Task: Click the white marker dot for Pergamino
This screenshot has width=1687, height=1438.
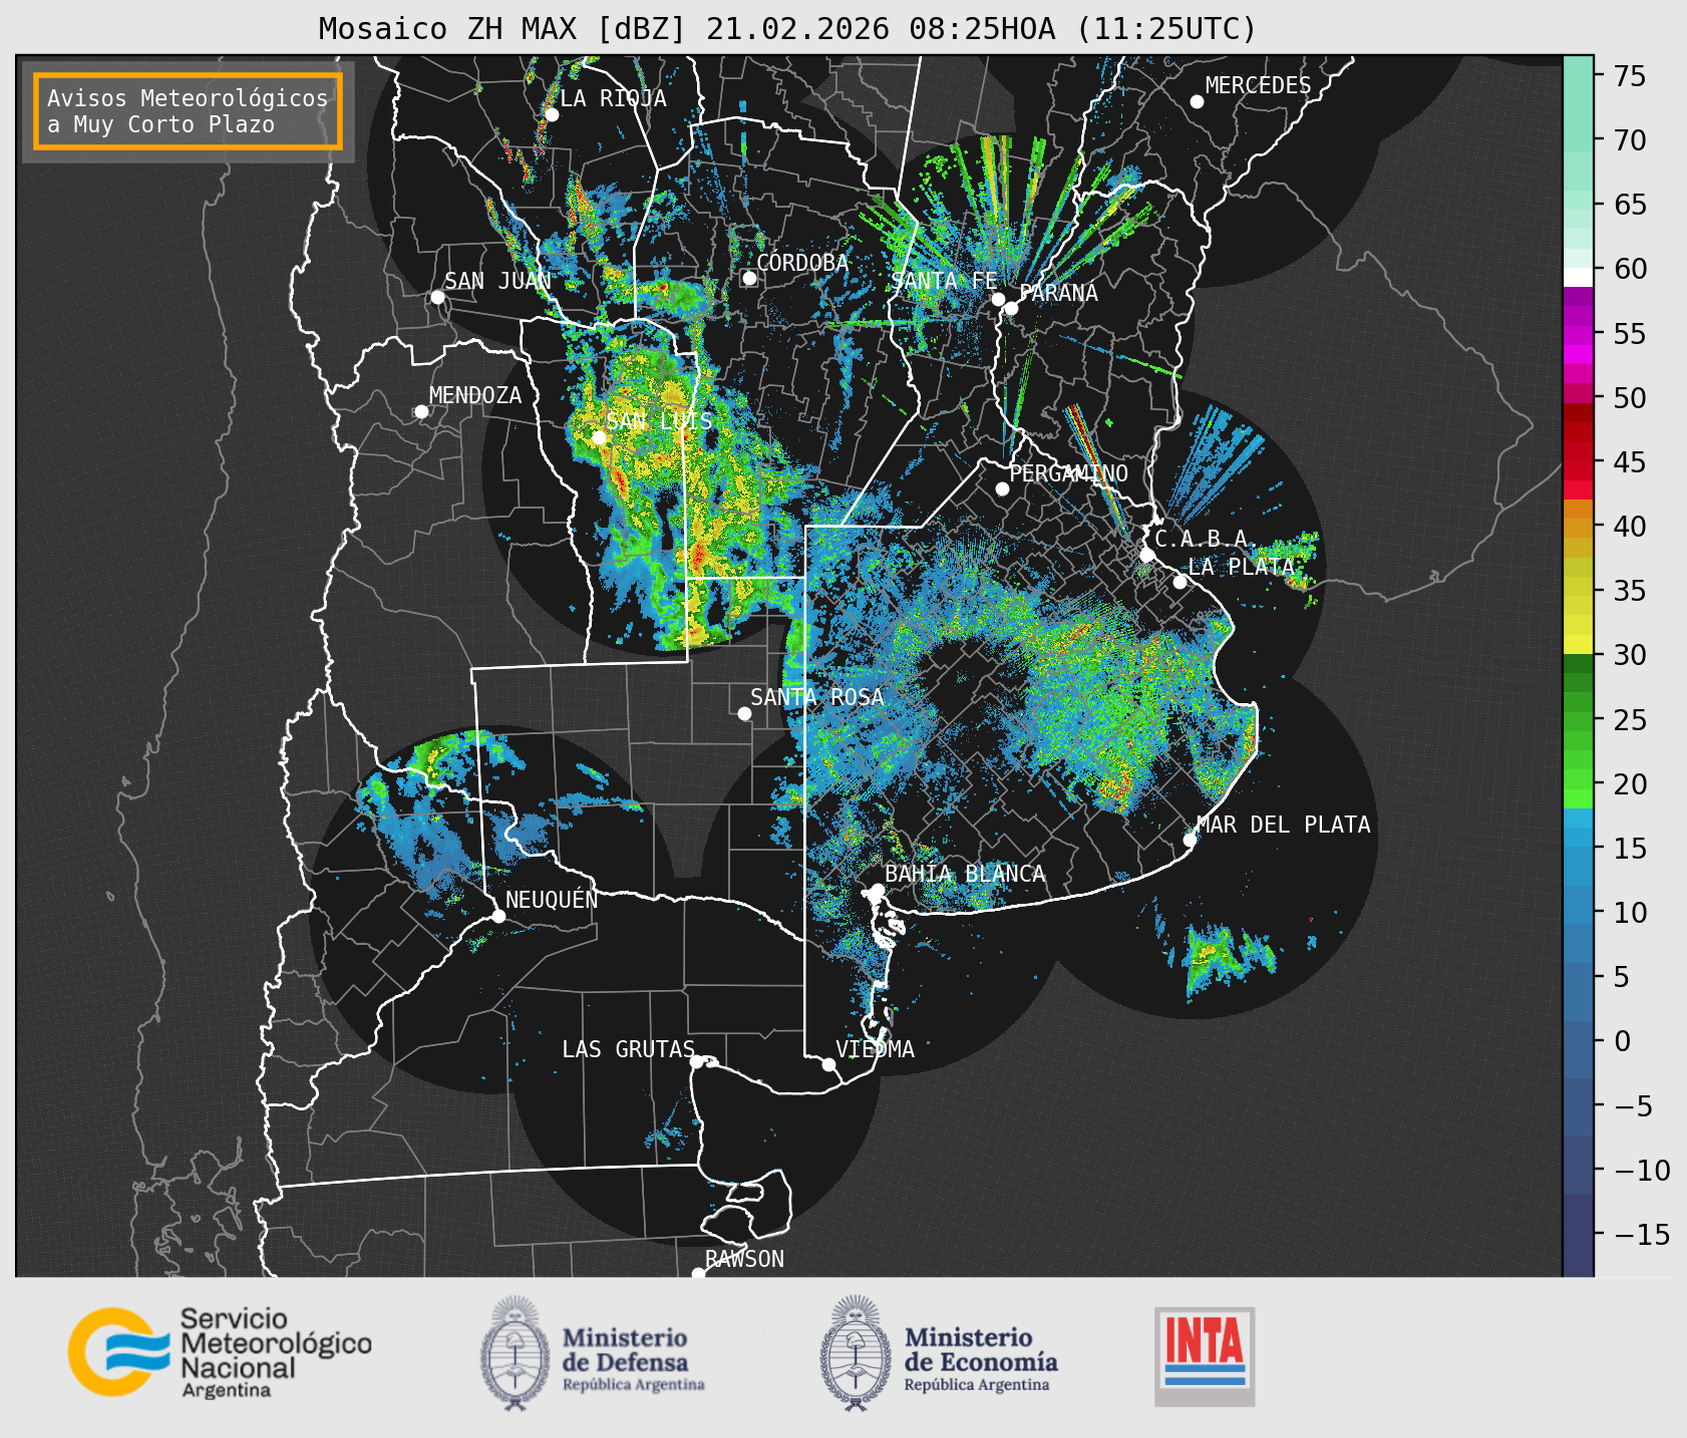Action: (x=1002, y=489)
